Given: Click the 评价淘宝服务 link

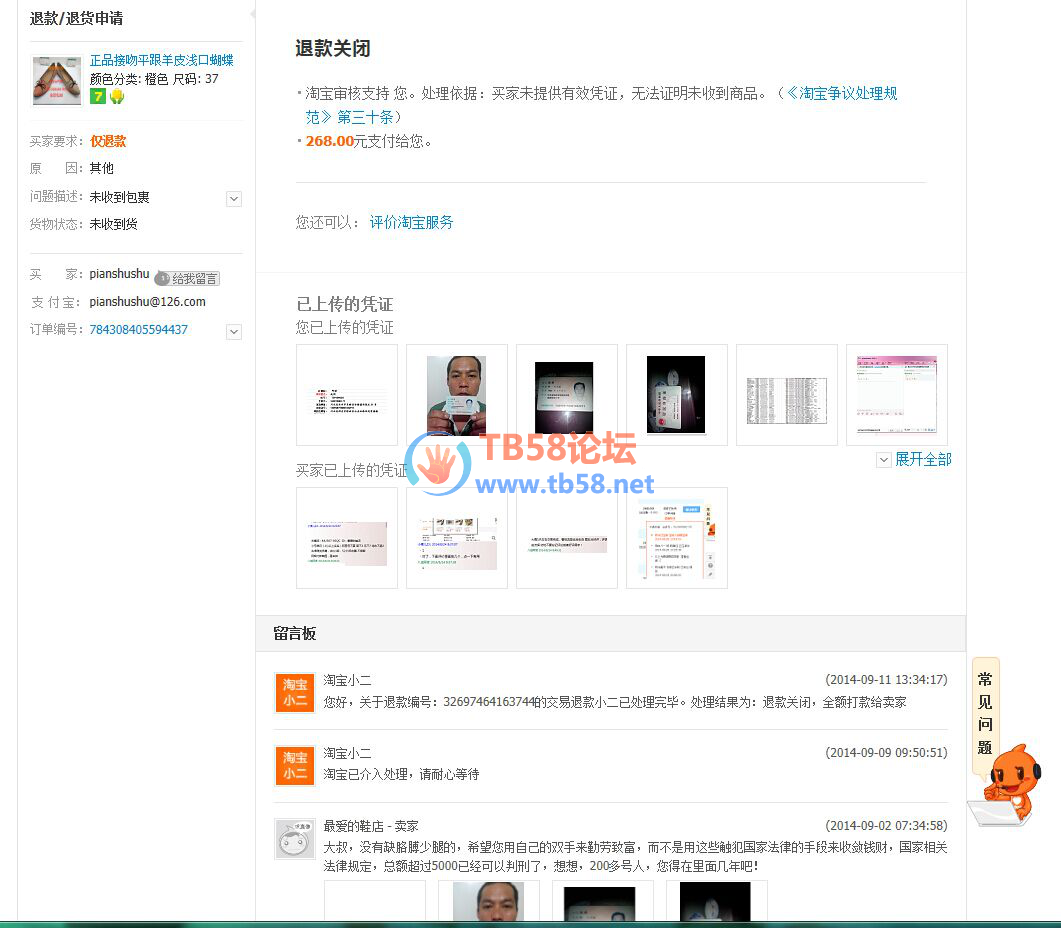Looking at the screenshot, I should point(411,222).
